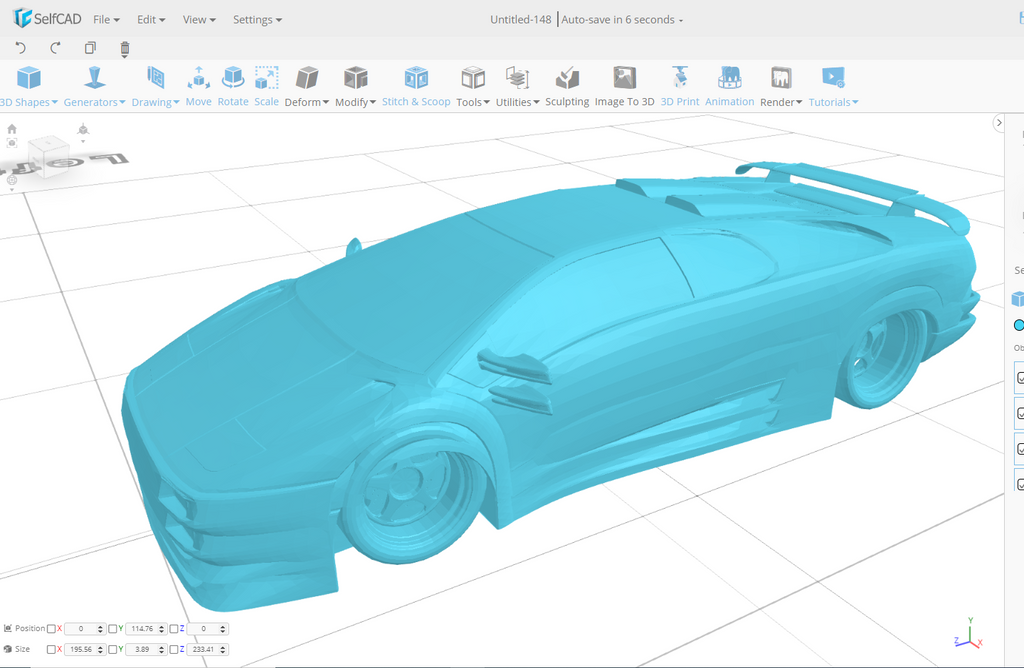This screenshot has height=668, width=1024.
Task: Expand the 3D Shapes dropdown
Action: click(x=28, y=102)
